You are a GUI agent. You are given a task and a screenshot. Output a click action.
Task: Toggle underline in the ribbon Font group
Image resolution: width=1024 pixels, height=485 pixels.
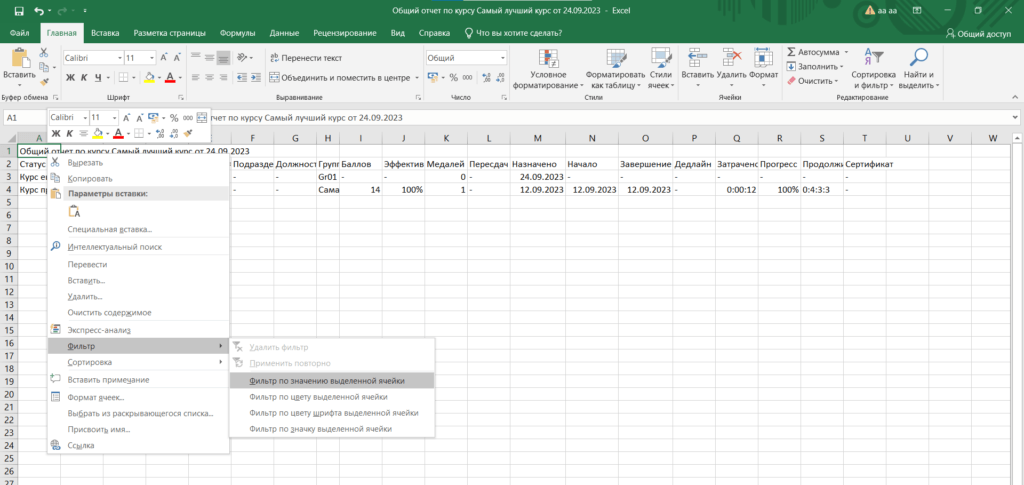pos(98,78)
